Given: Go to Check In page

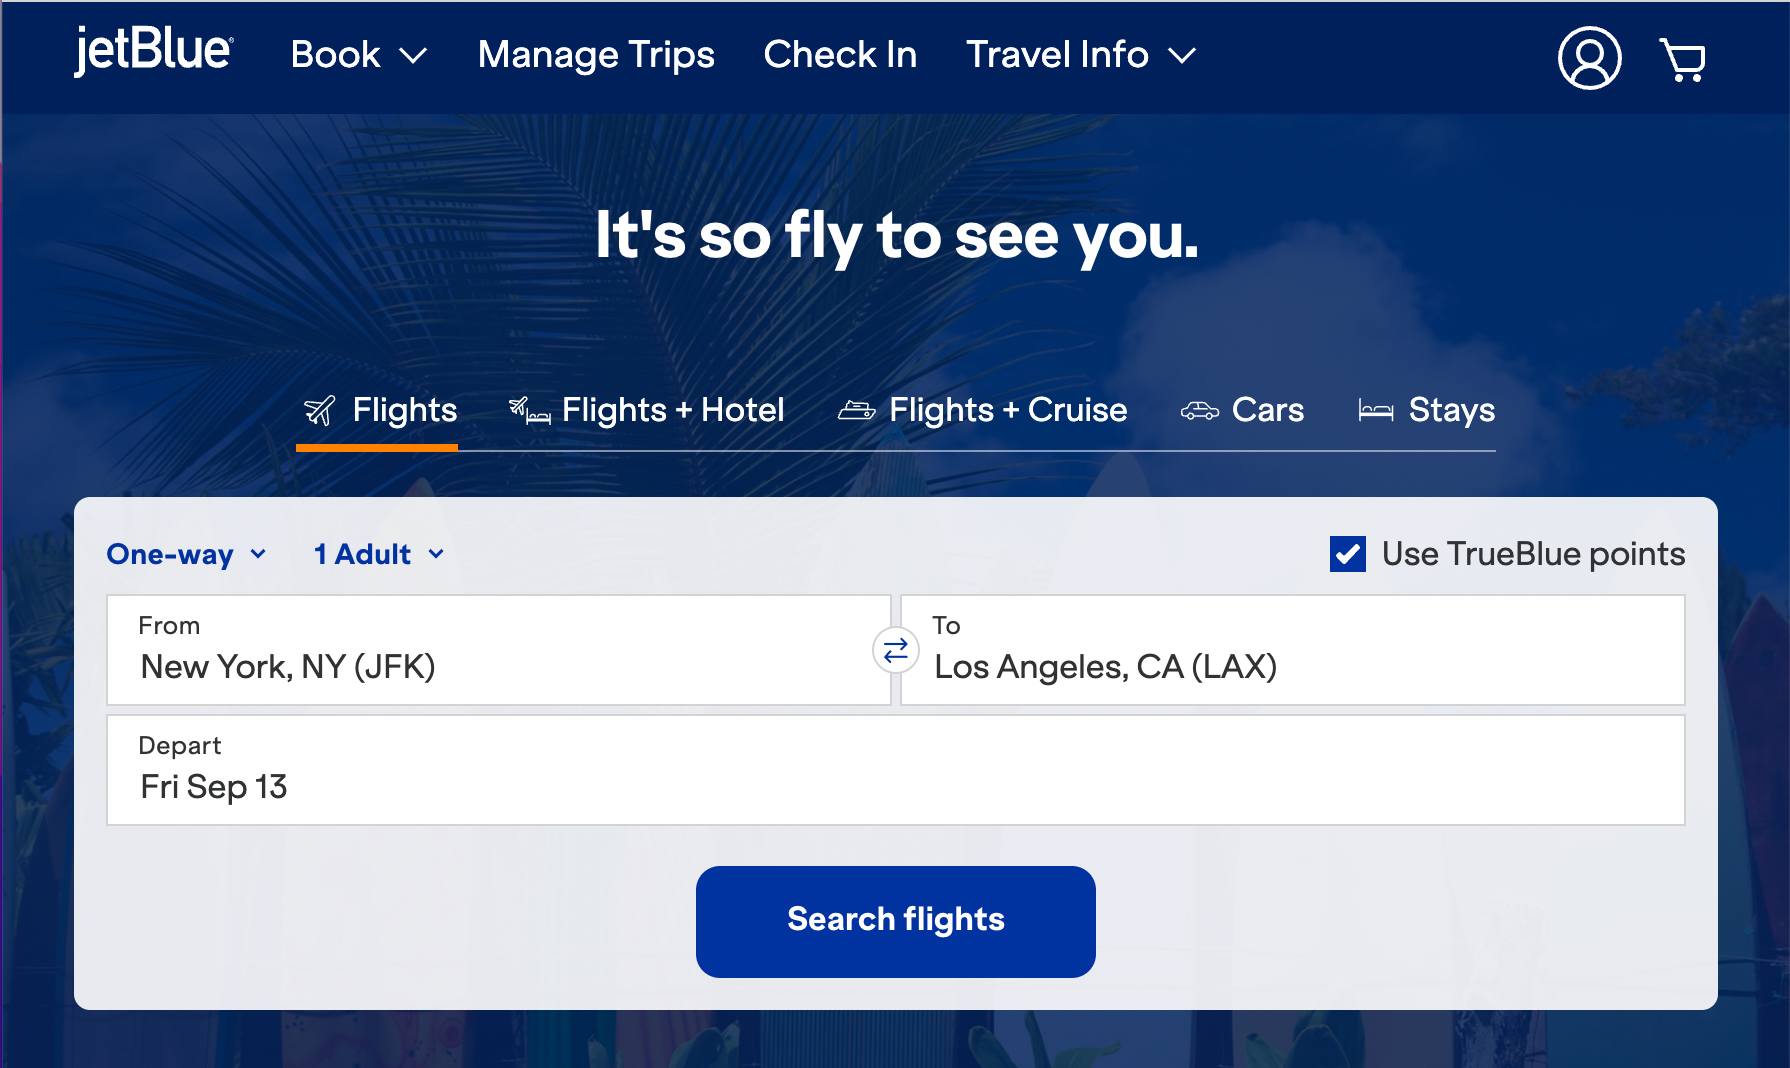Looking at the screenshot, I should [840, 55].
